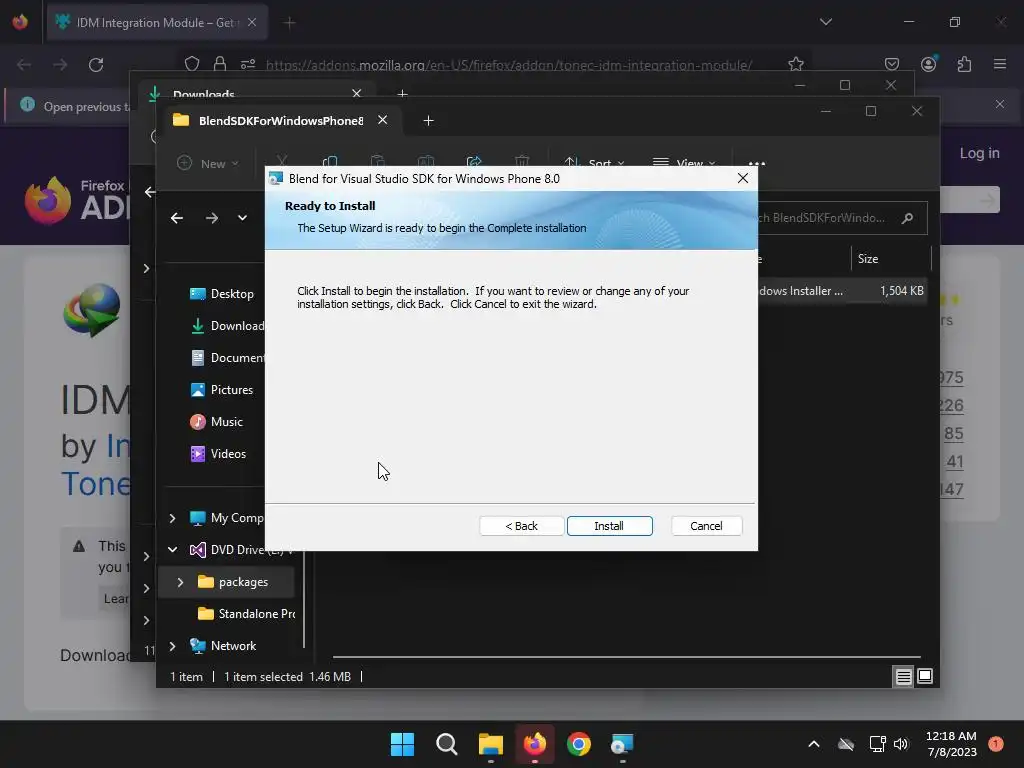This screenshot has height=768, width=1024.
Task: Click the volume speaker tray icon
Action: point(901,744)
